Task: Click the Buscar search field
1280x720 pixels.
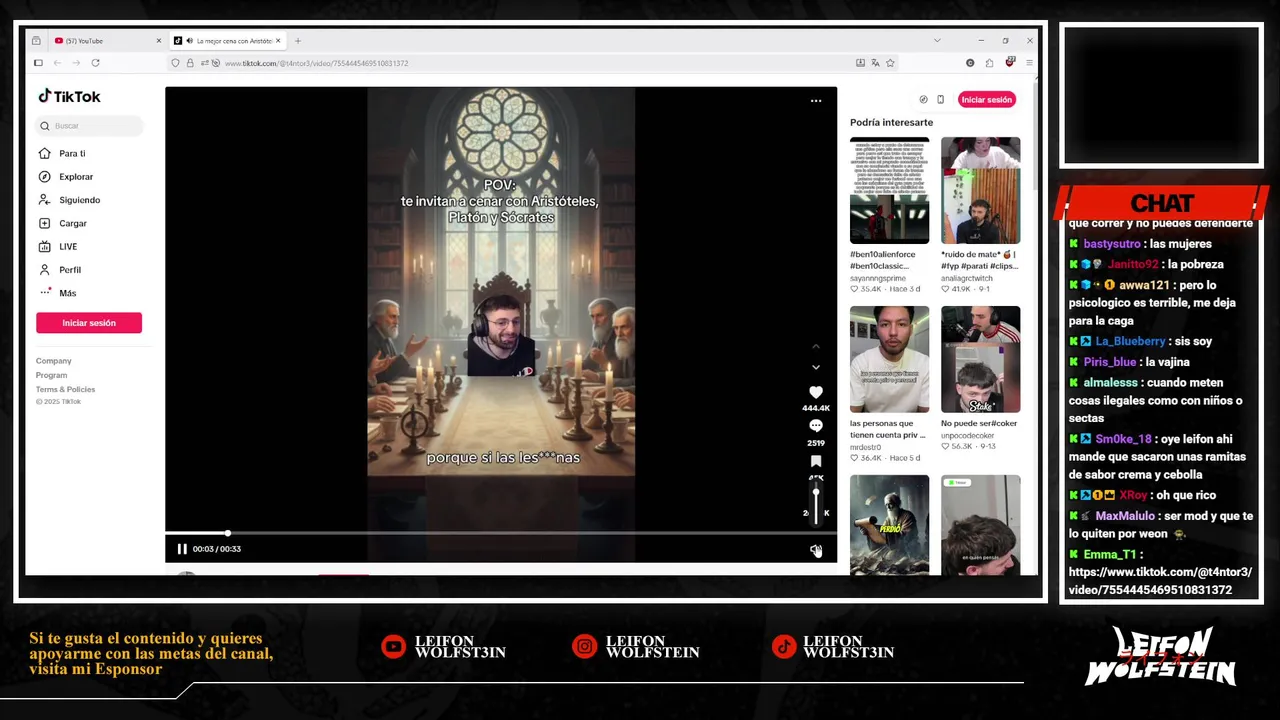Action: 90,126
